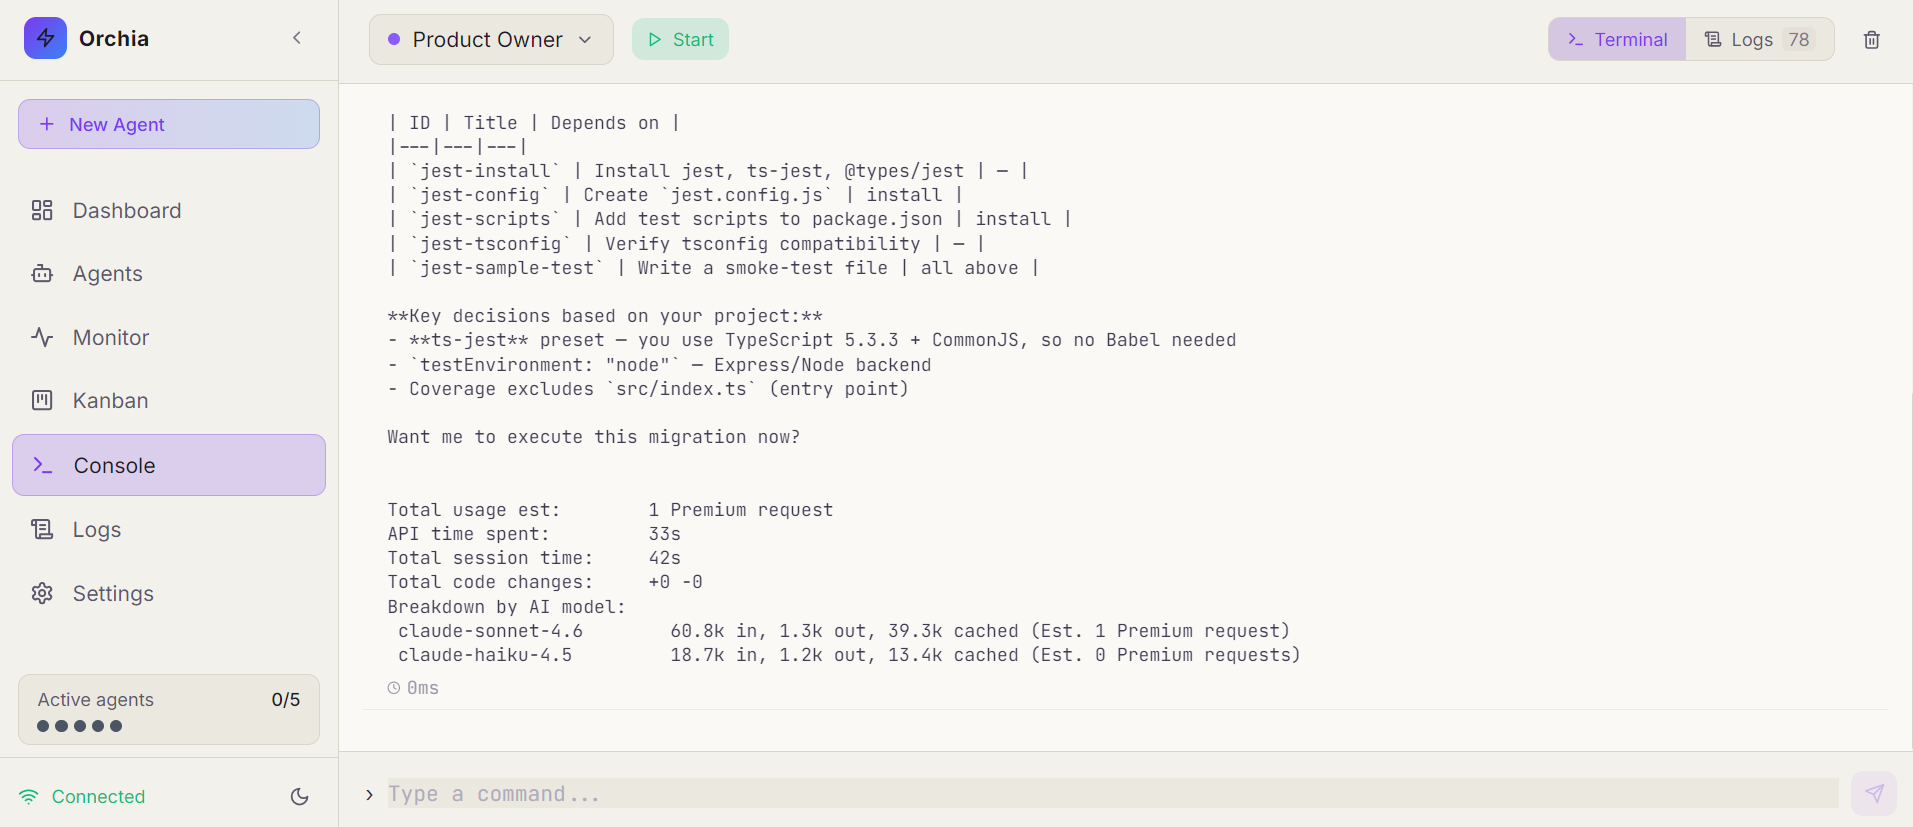The width and height of the screenshot is (1913, 827).
Task: Click the '**Key decisions based on your project:**' line
Action: [x=605, y=316]
